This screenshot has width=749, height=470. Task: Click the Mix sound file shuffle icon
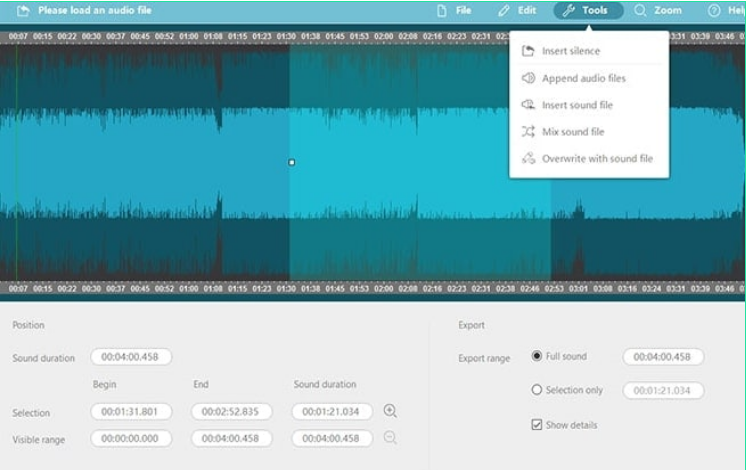(x=529, y=132)
